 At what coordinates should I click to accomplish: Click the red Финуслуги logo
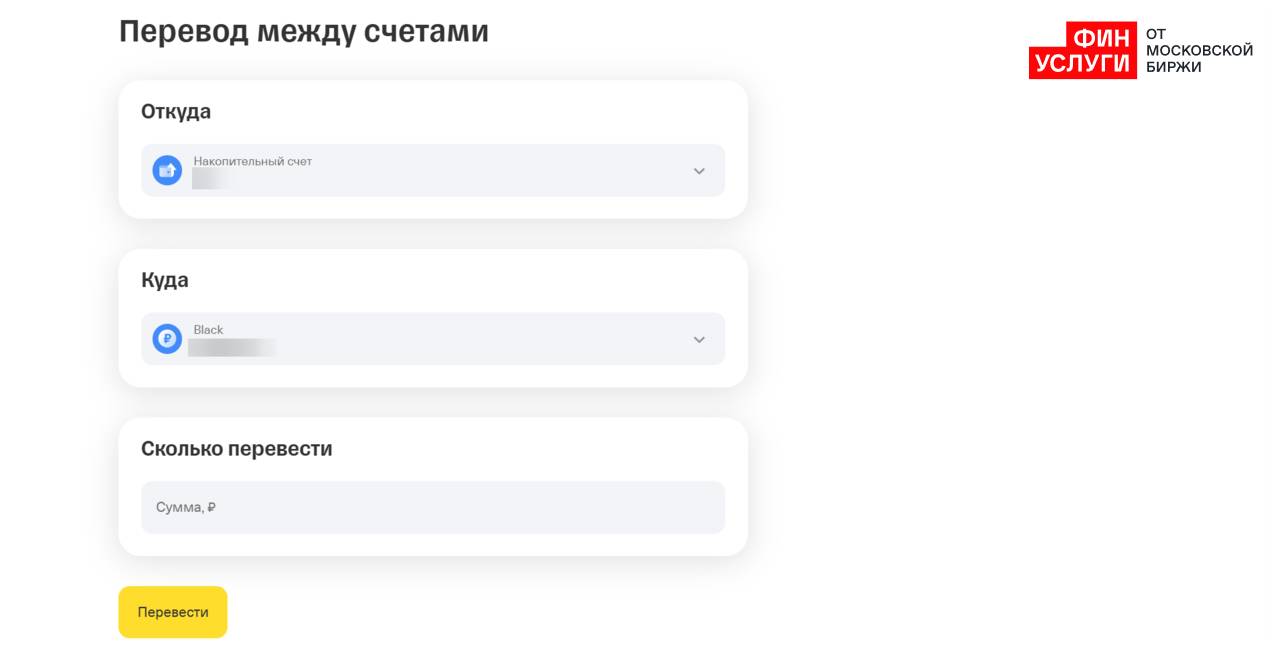(x=1082, y=50)
